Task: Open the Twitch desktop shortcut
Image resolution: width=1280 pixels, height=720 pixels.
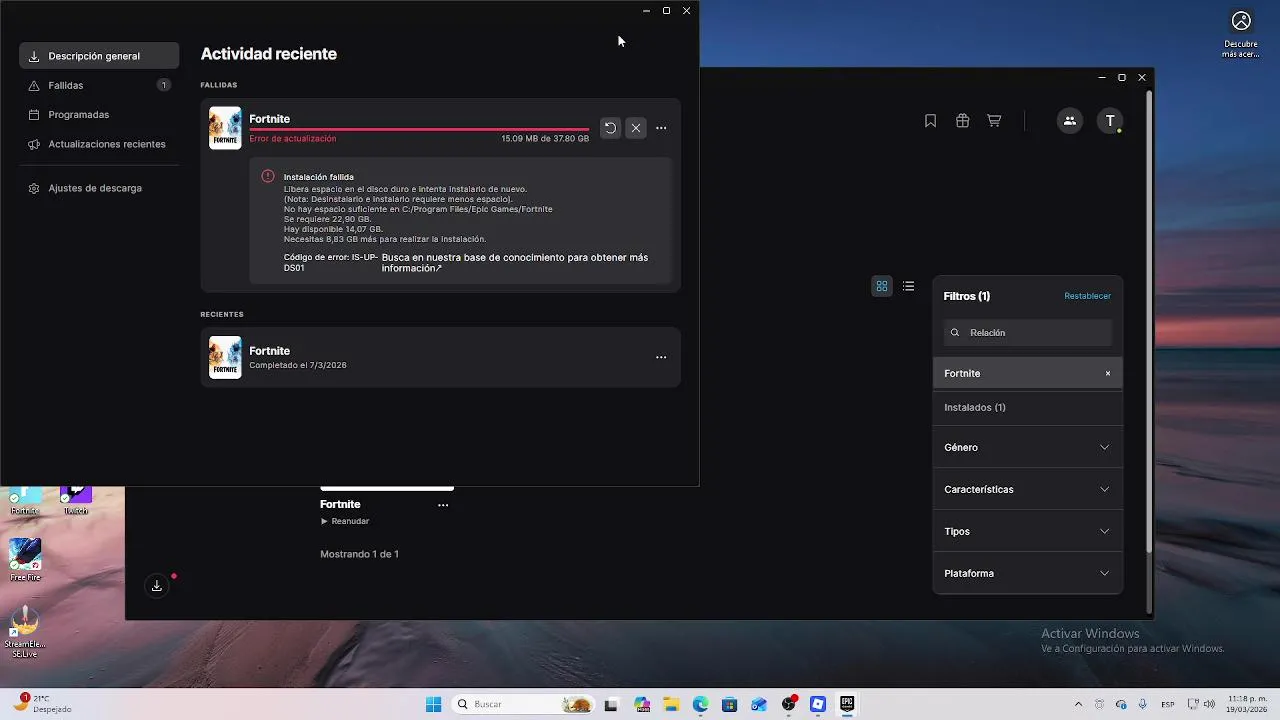Action: tap(76, 501)
